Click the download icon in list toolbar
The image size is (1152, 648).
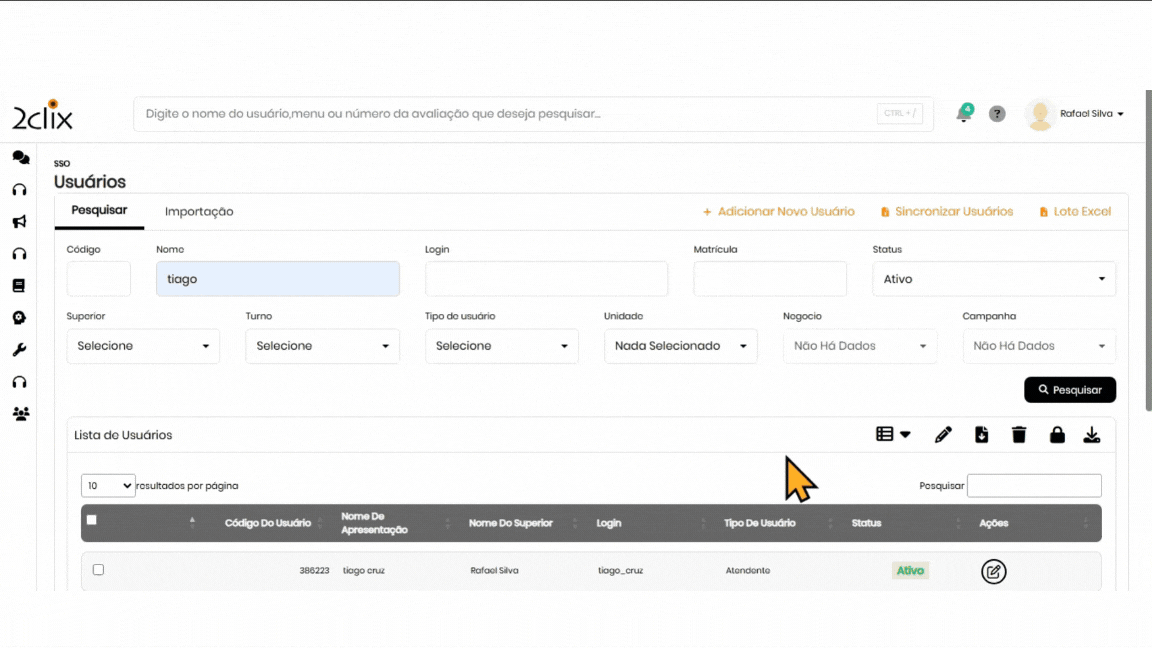click(x=1092, y=435)
